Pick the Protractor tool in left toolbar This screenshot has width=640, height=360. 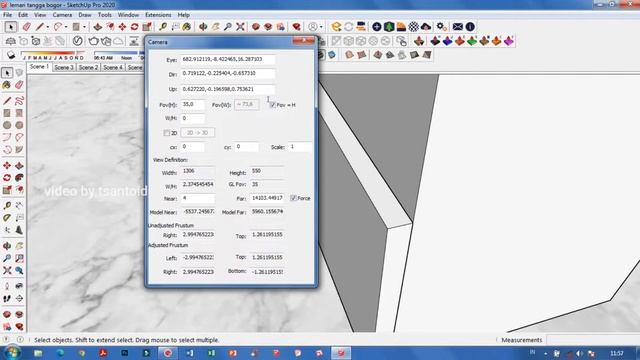point(7,218)
